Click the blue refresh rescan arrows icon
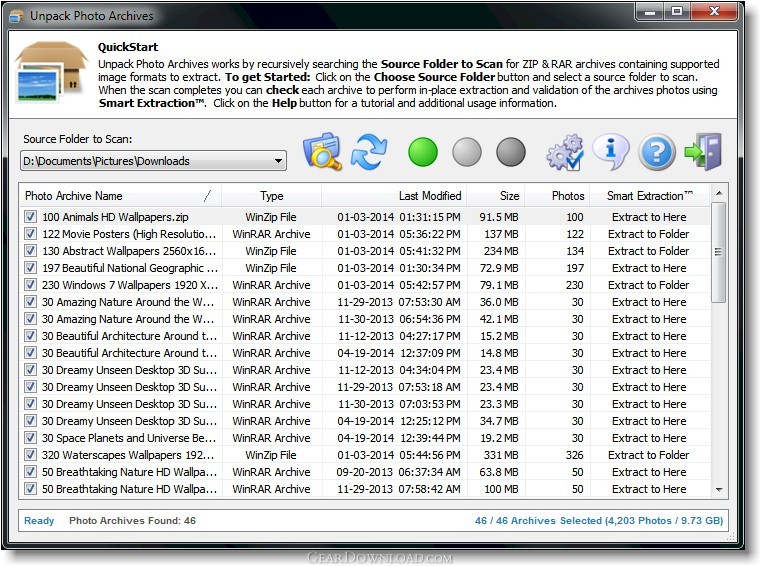This screenshot has height=566, width=761. (369, 151)
